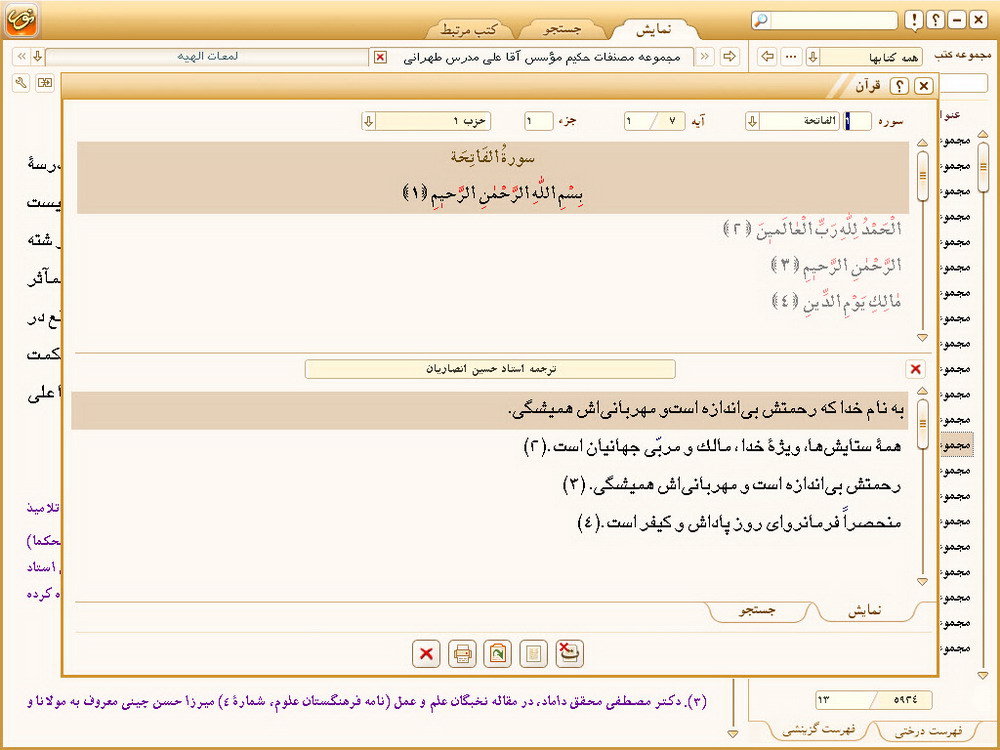This screenshot has height=750, width=1000.
Task: Close the open book tab with red X
Action: pyautogui.click(x=380, y=57)
